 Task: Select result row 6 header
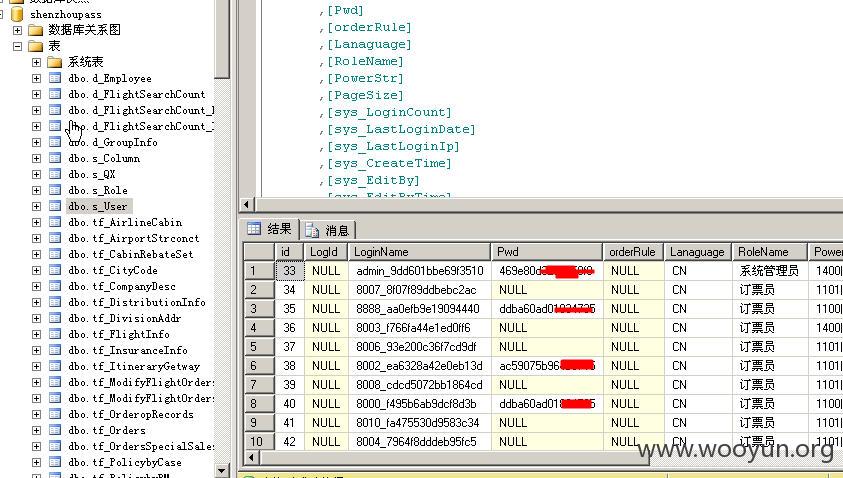(260, 366)
